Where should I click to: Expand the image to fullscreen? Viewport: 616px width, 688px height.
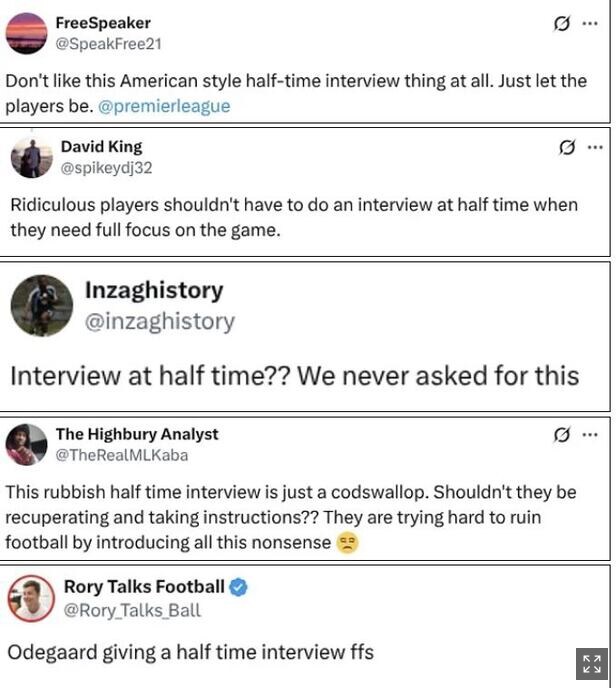pos(591,664)
